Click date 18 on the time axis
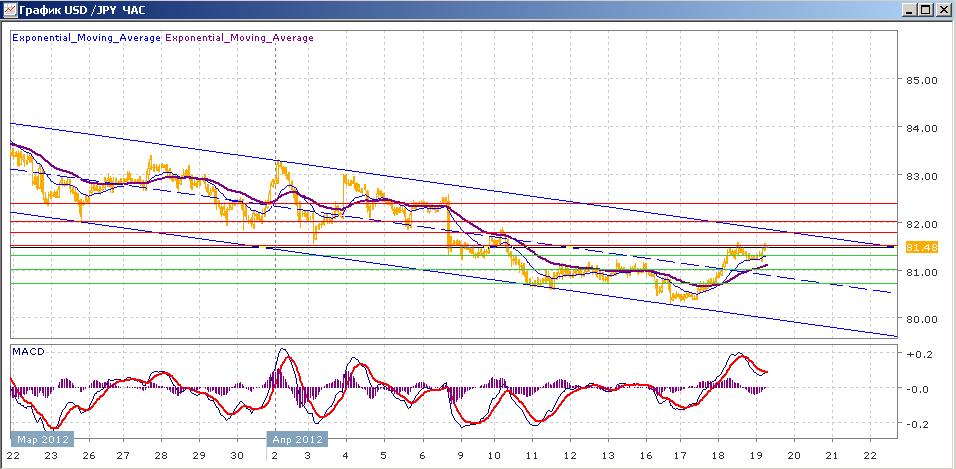Image resolution: width=956 pixels, height=469 pixels. (718, 456)
